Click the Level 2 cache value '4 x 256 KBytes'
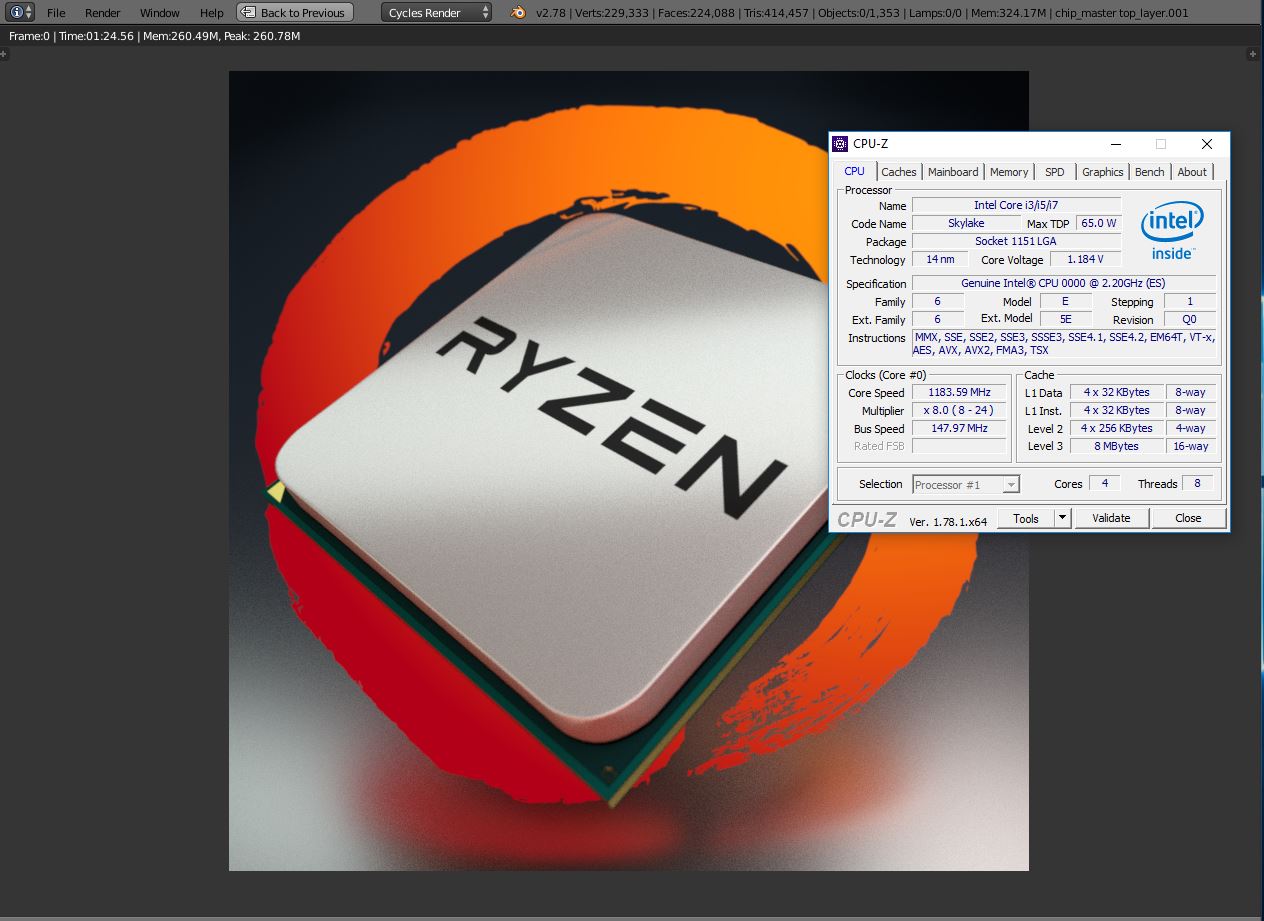 tap(1117, 428)
